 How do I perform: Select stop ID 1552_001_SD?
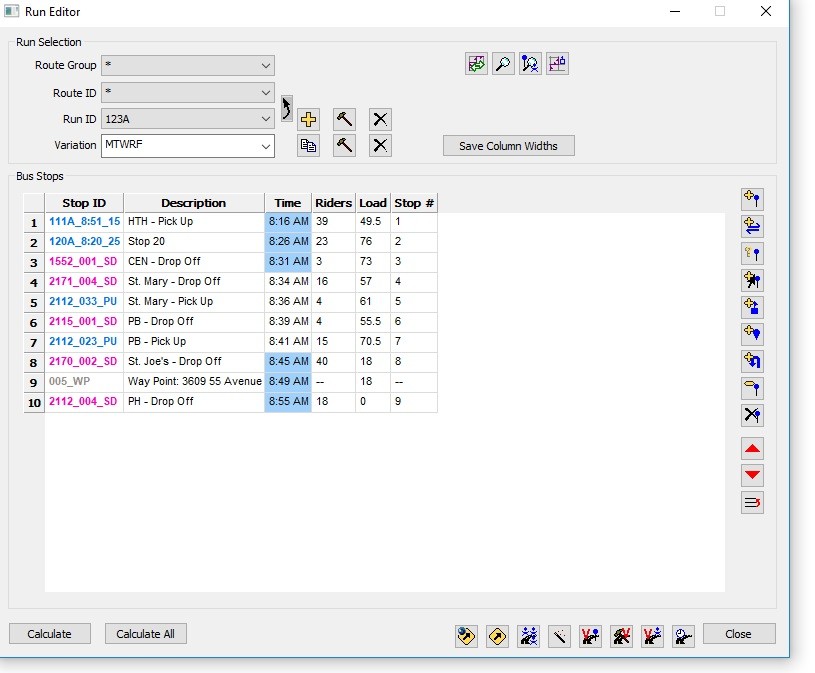tap(84, 261)
